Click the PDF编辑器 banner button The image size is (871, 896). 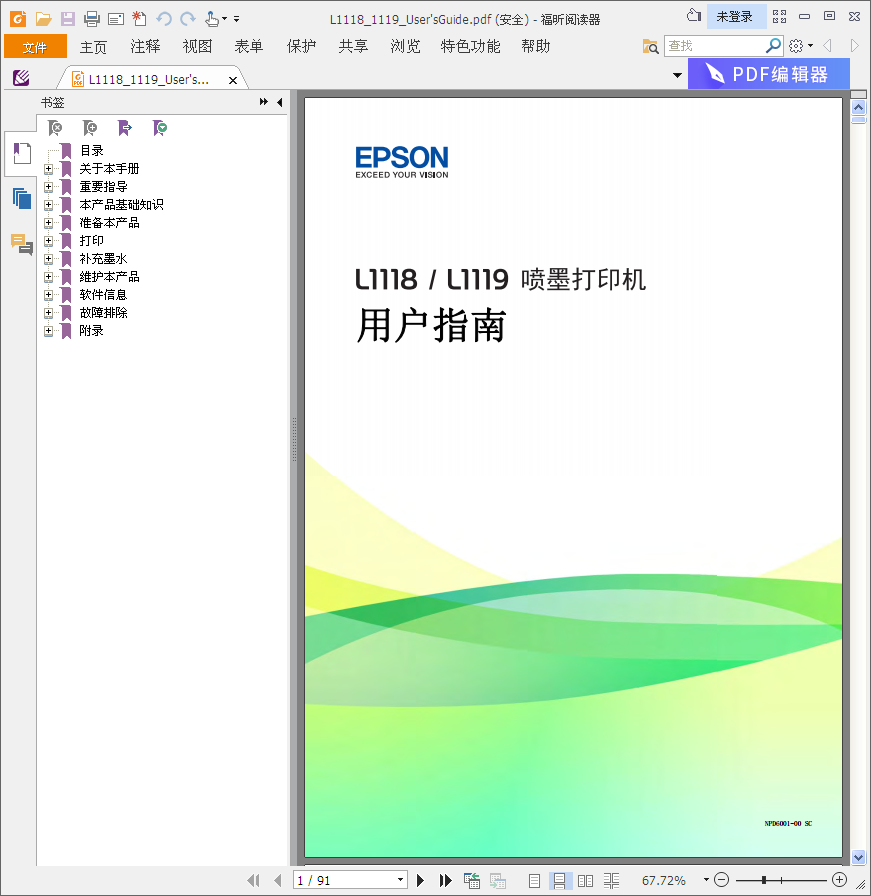coord(769,74)
